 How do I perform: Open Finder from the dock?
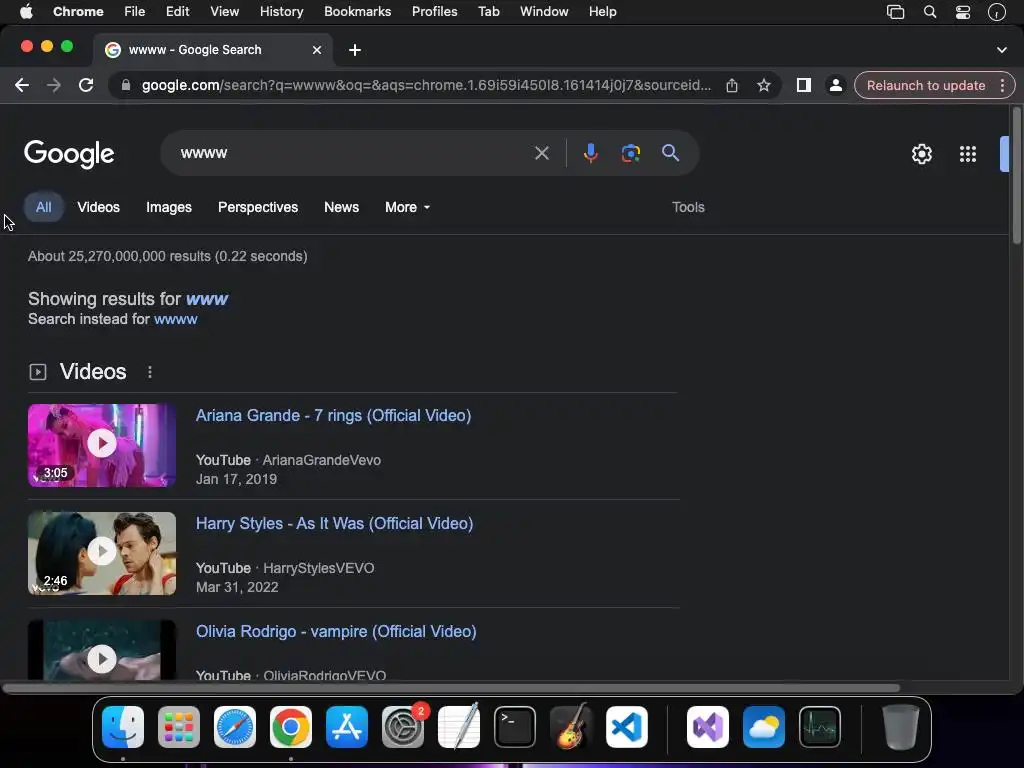[123, 727]
